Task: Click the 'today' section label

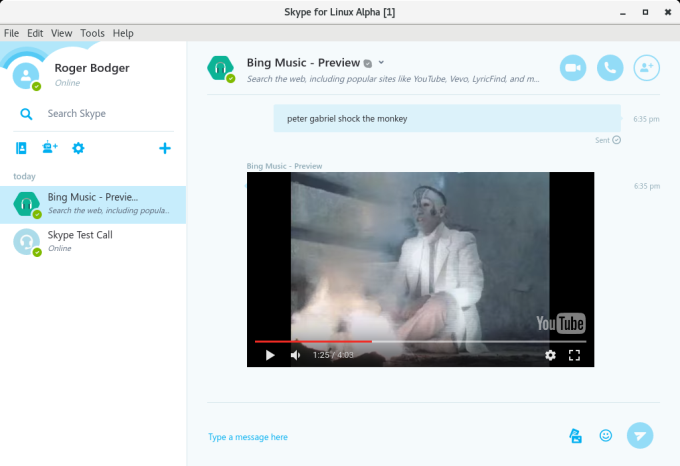Action: pos(24,176)
